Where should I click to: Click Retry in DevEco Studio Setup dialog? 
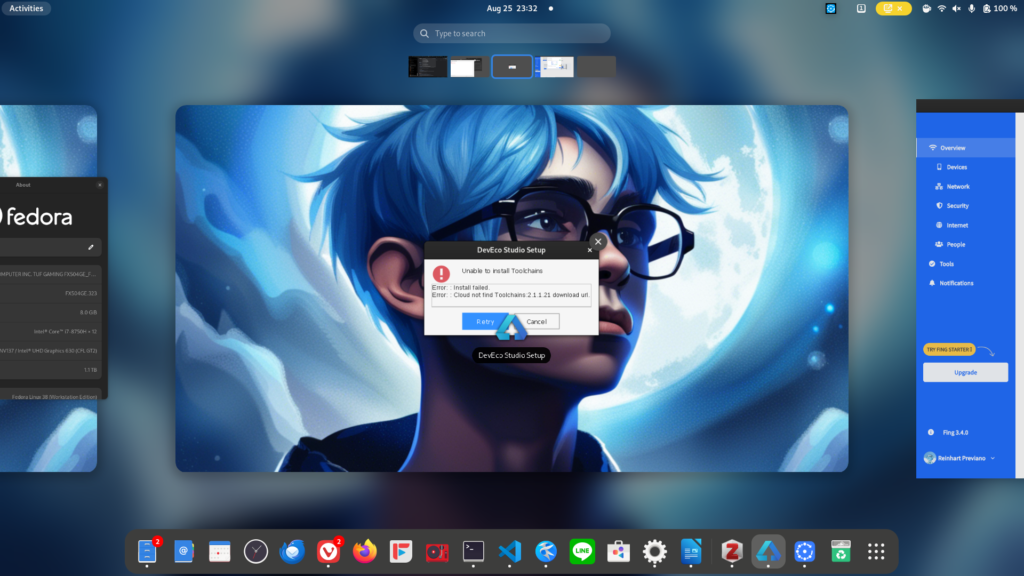[x=485, y=322]
